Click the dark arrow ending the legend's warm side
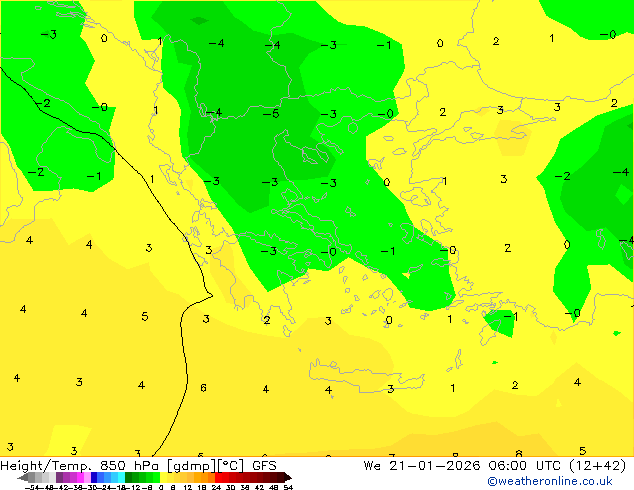The image size is (634, 490). coord(288,478)
